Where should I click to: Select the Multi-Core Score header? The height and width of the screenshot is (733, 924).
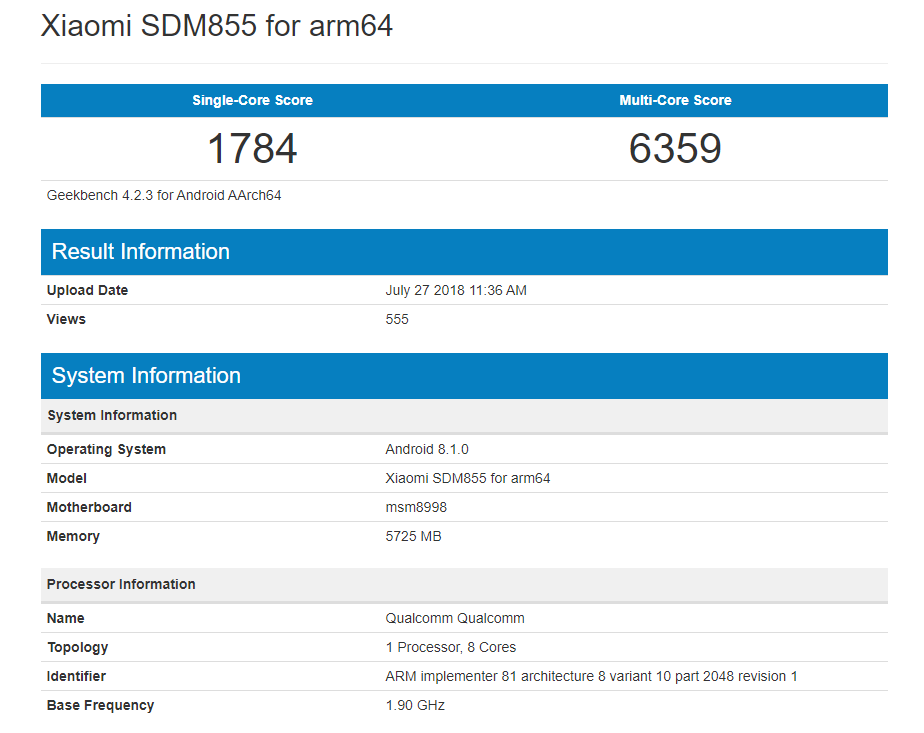click(x=675, y=100)
